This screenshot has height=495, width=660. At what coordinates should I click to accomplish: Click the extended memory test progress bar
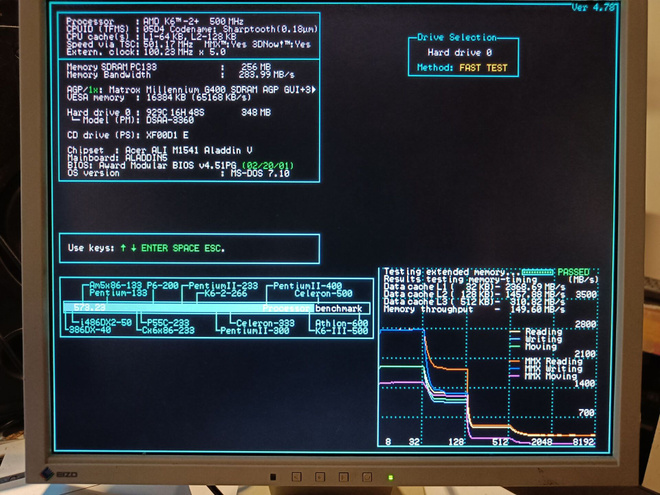coord(538,272)
